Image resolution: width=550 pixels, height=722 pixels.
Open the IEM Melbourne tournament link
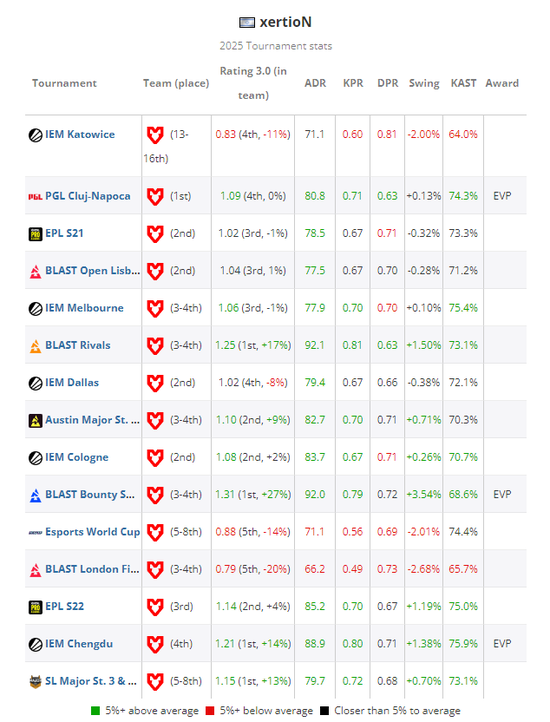pos(84,308)
